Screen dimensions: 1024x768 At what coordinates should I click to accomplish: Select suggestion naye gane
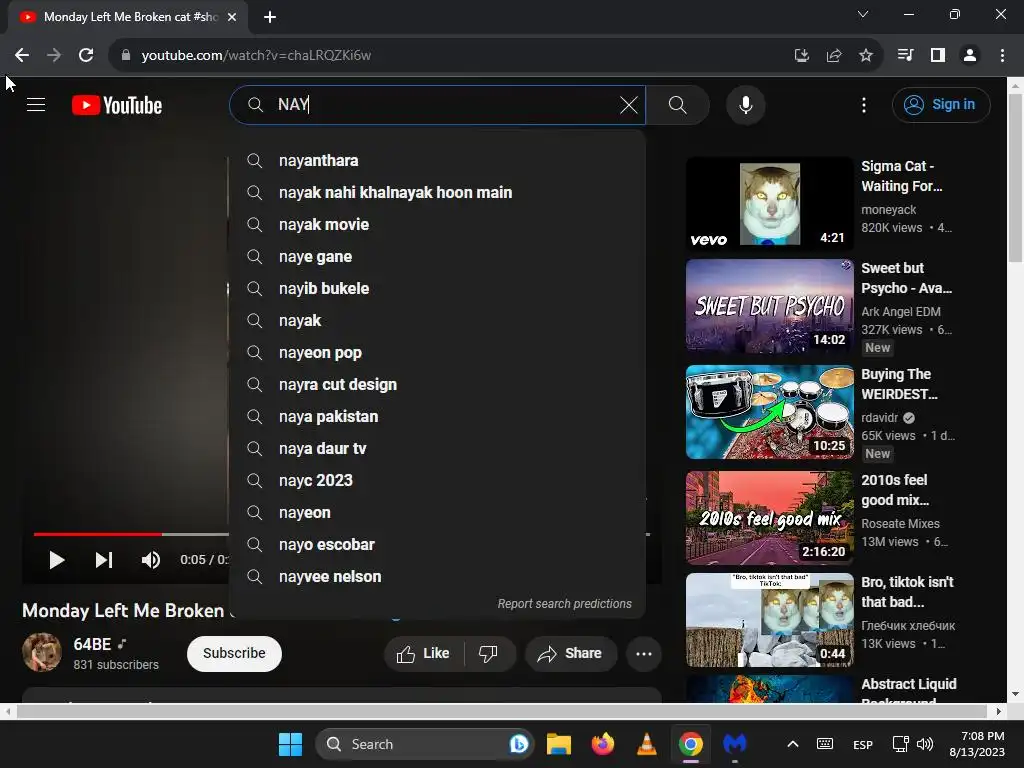point(438,257)
